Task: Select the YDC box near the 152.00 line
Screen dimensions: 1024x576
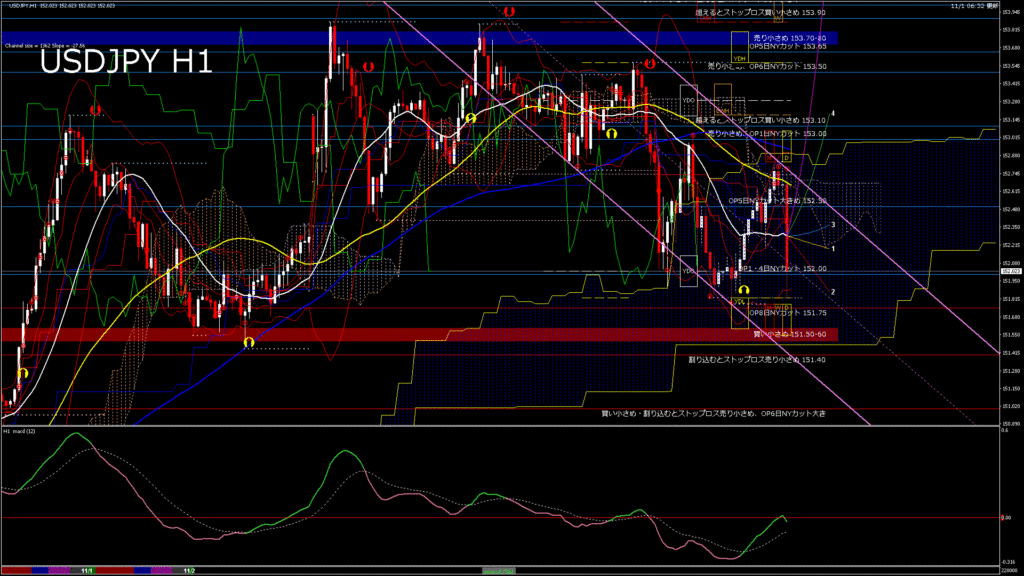Action: [x=688, y=270]
